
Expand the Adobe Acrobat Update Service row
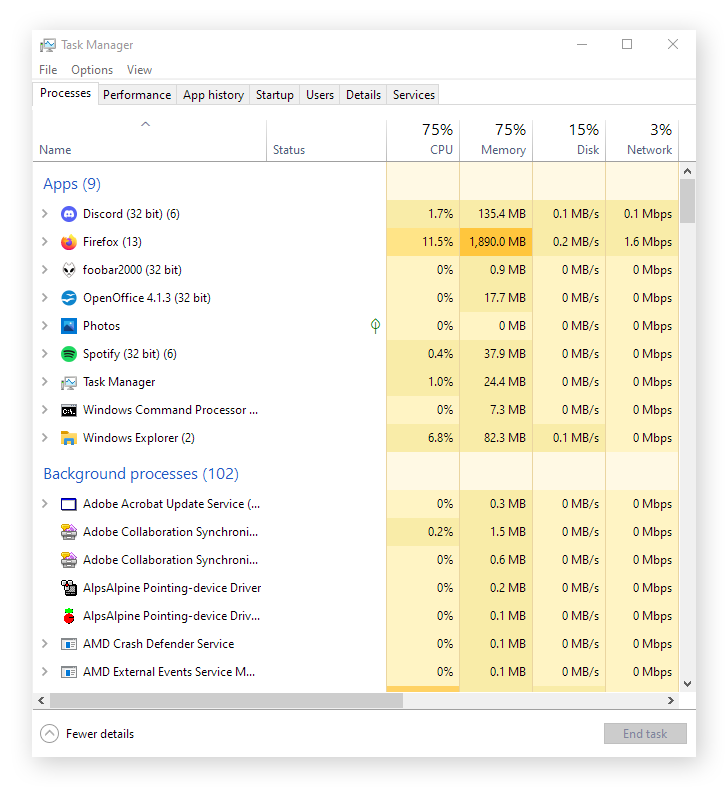tap(44, 504)
